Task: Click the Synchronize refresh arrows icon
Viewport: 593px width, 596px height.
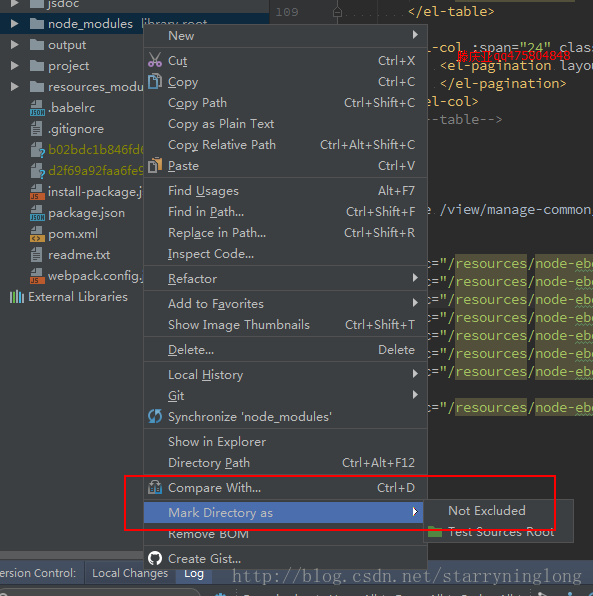Action: pos(155,416)
